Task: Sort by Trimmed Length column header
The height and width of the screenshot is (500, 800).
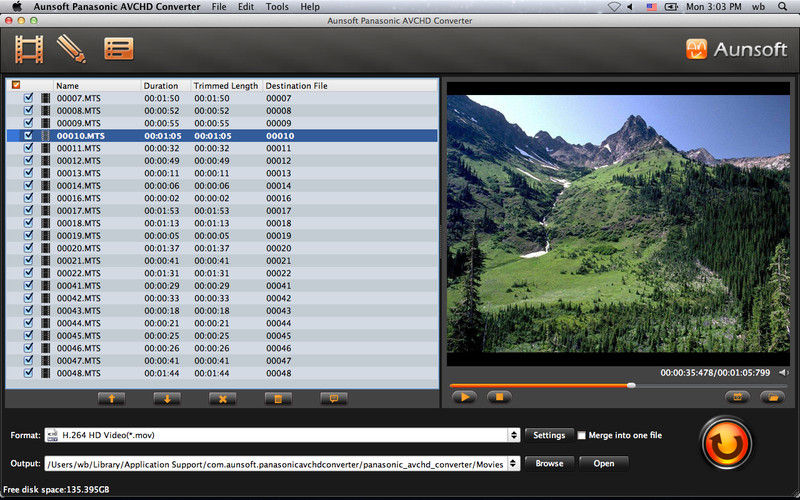Action: (x=226, y=86)
